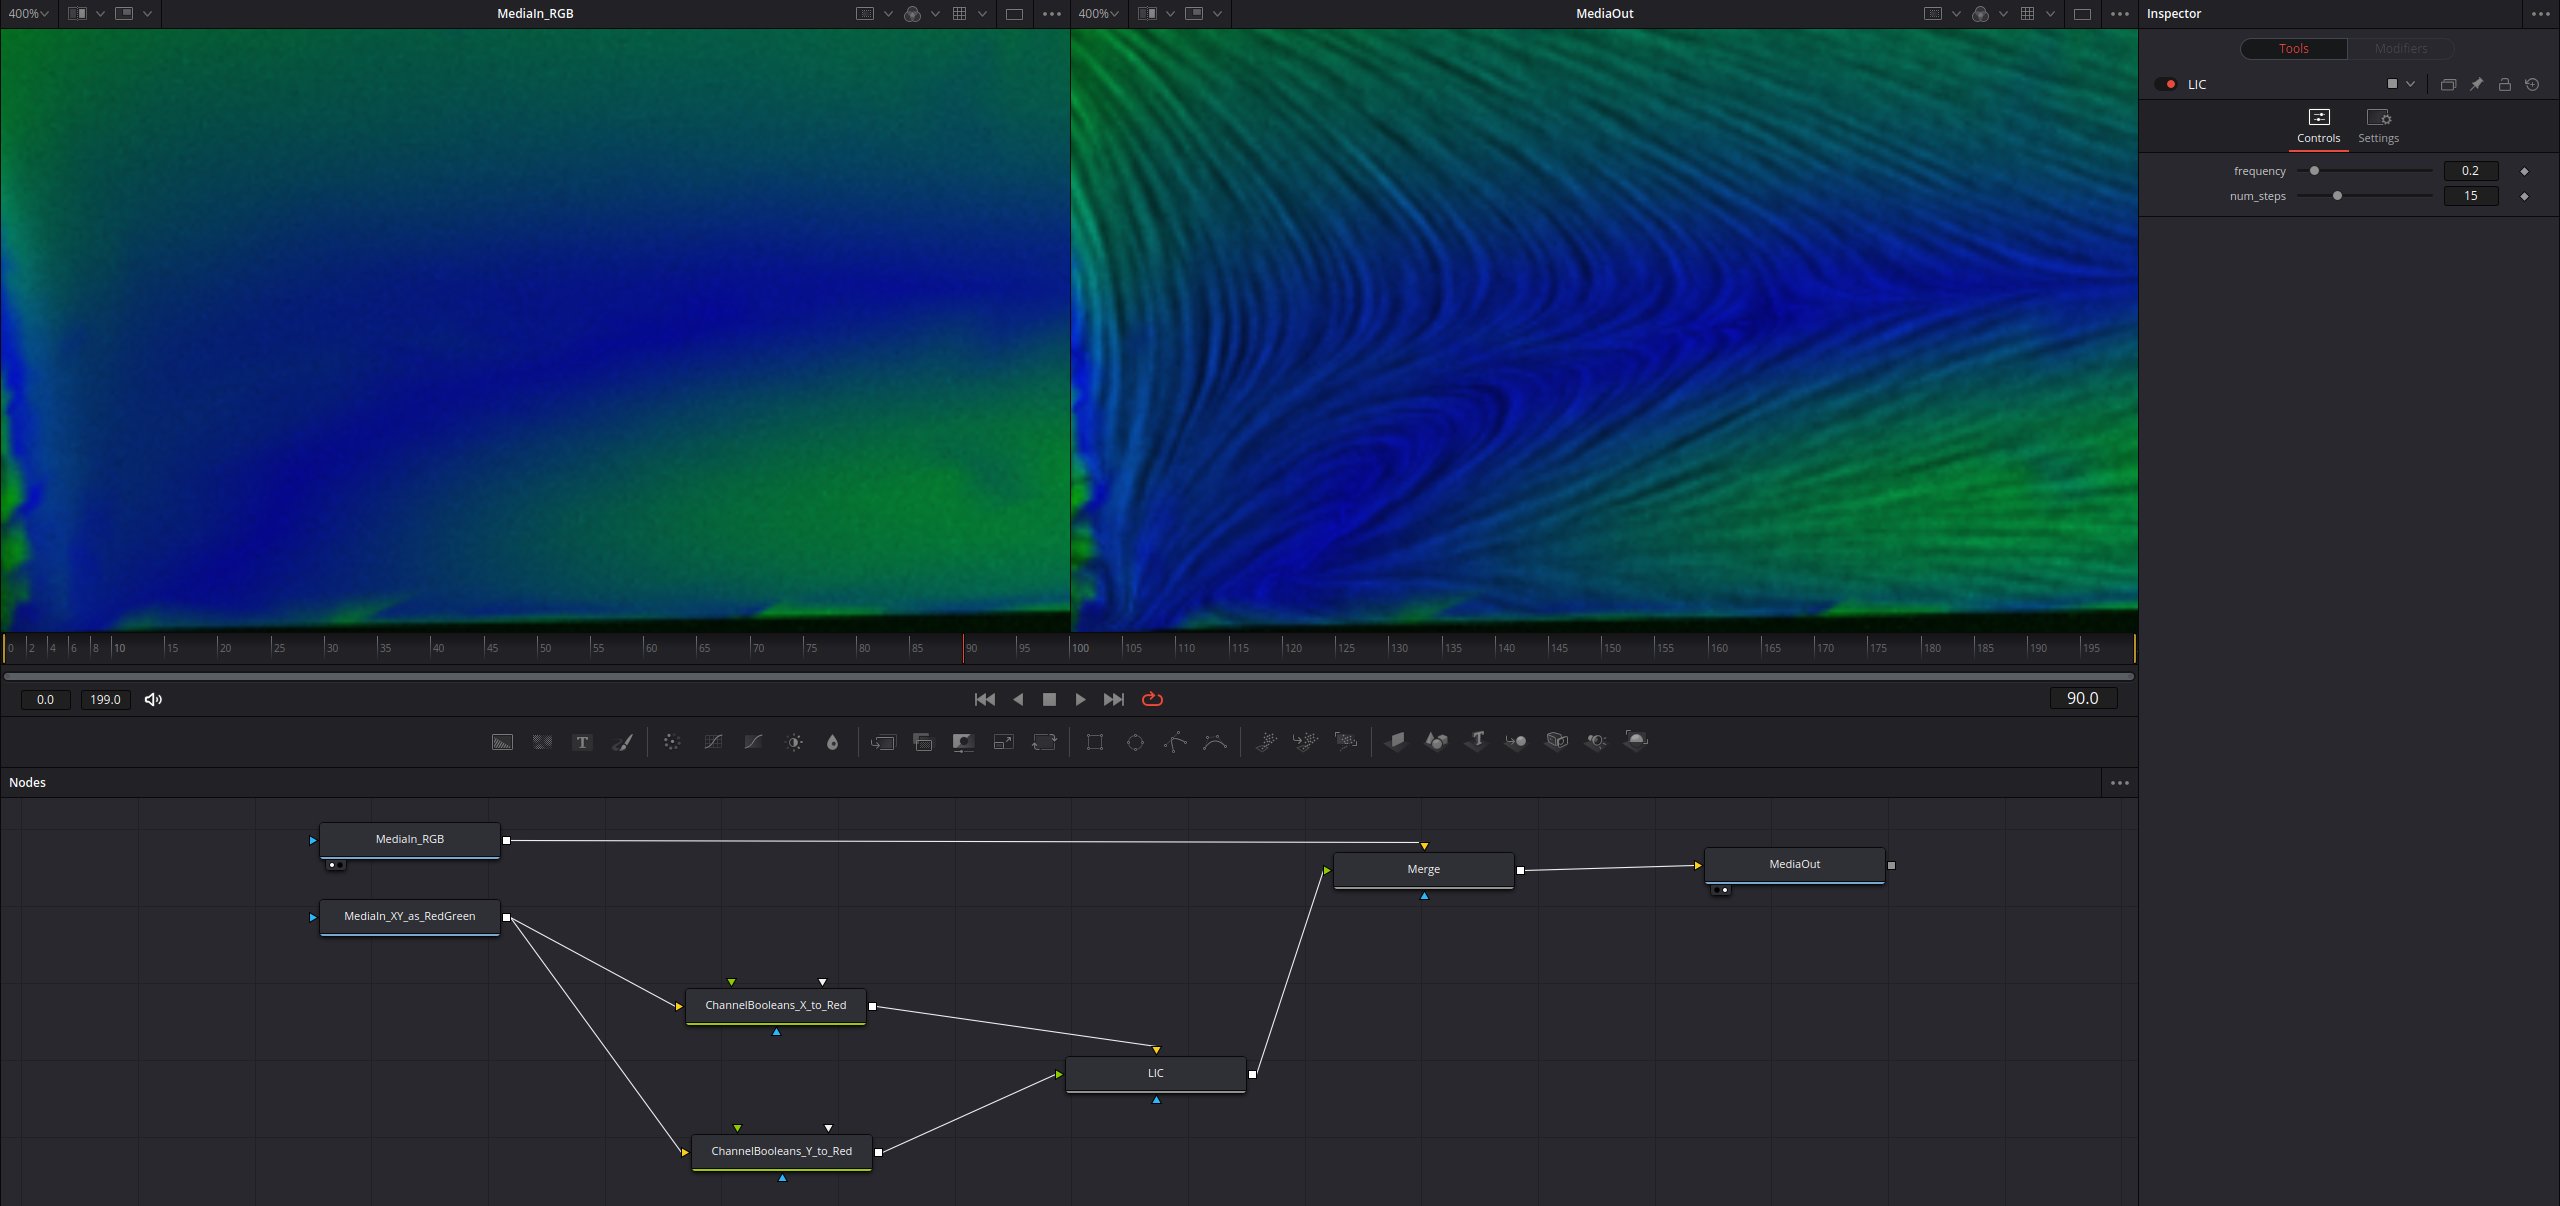
Task: Toggle loop playback mode
Action: pyautogui.click(x=1152, y=699)
